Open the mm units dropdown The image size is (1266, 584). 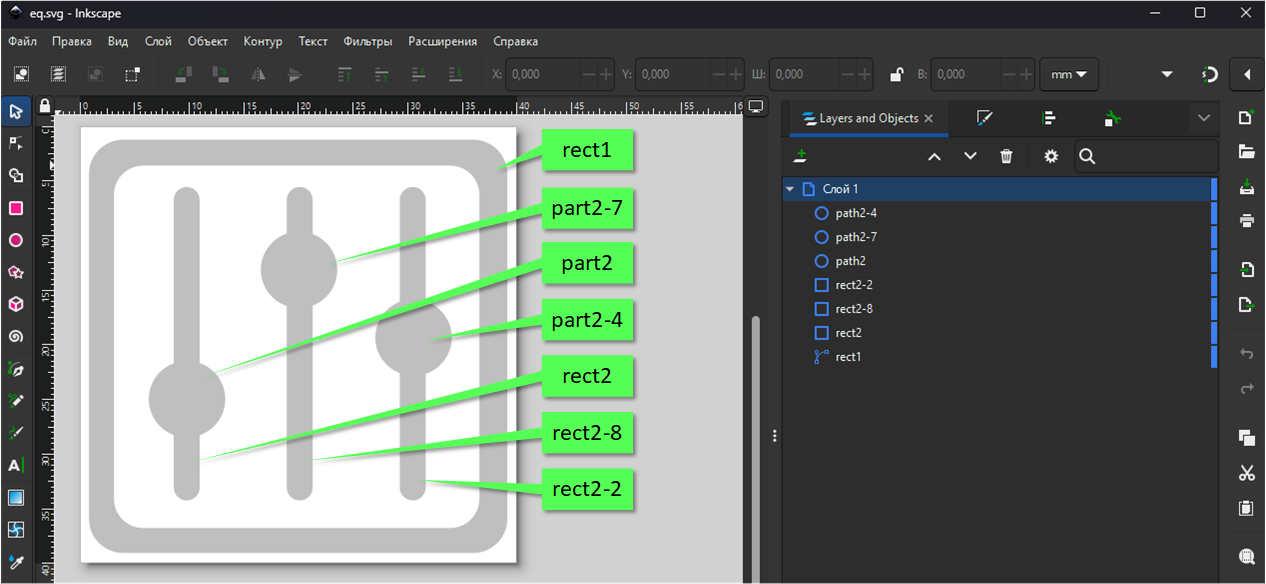tap(1069, 74)
